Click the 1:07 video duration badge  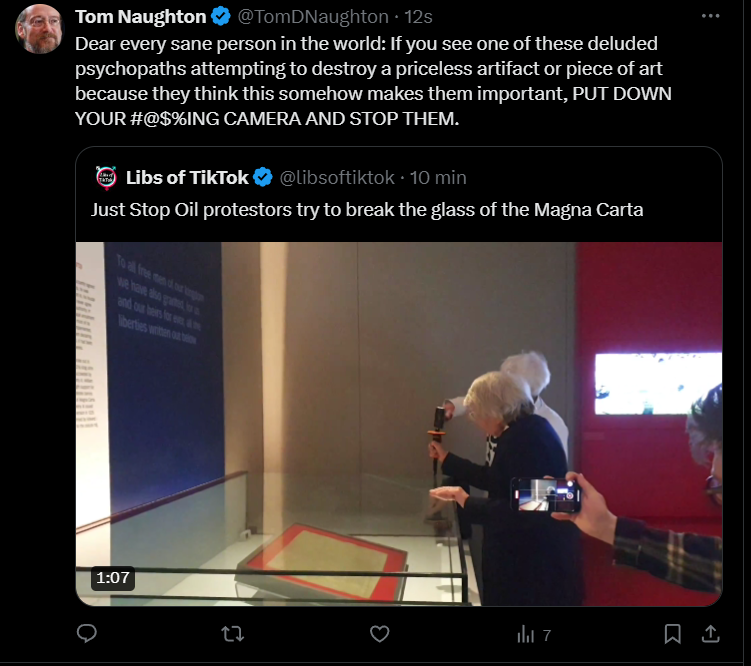(x=113, y=578)
